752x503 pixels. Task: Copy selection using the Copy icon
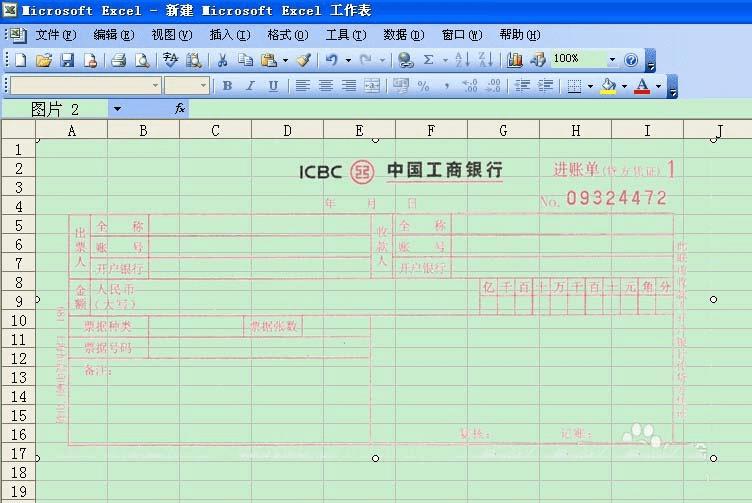click(x=246, y=60)
